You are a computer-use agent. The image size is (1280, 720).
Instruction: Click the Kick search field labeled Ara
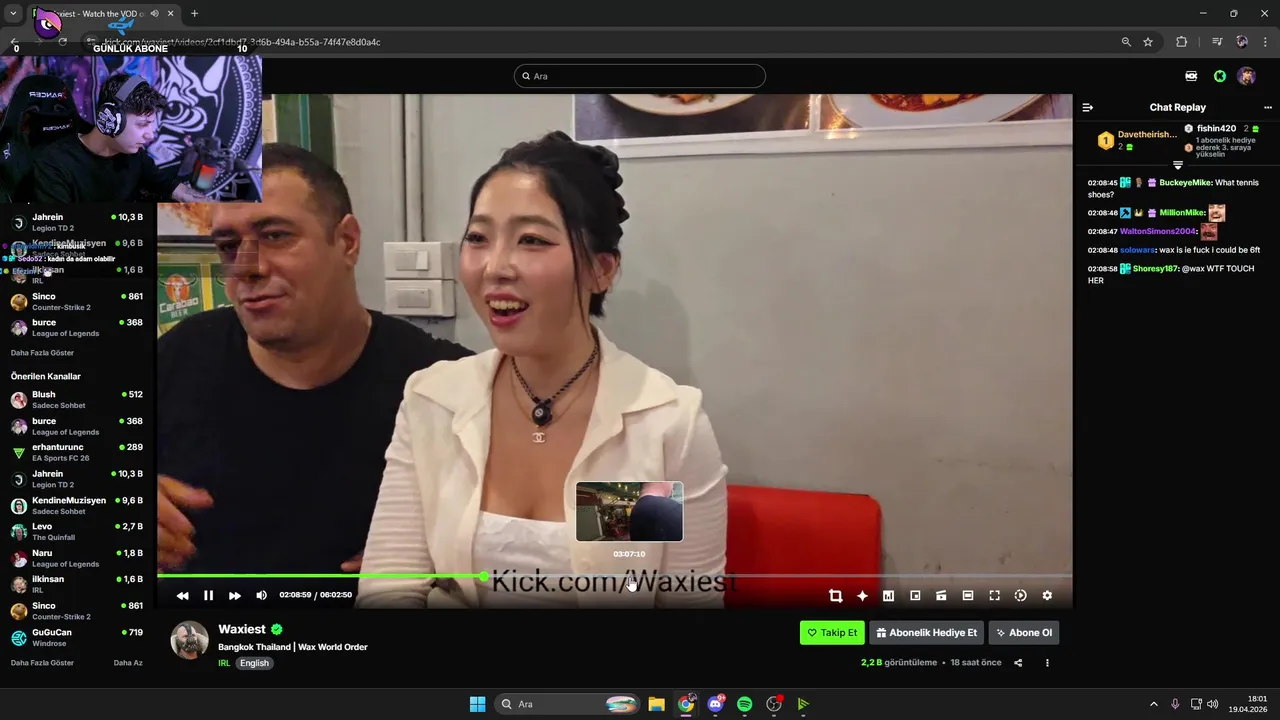tap(640, 76)
